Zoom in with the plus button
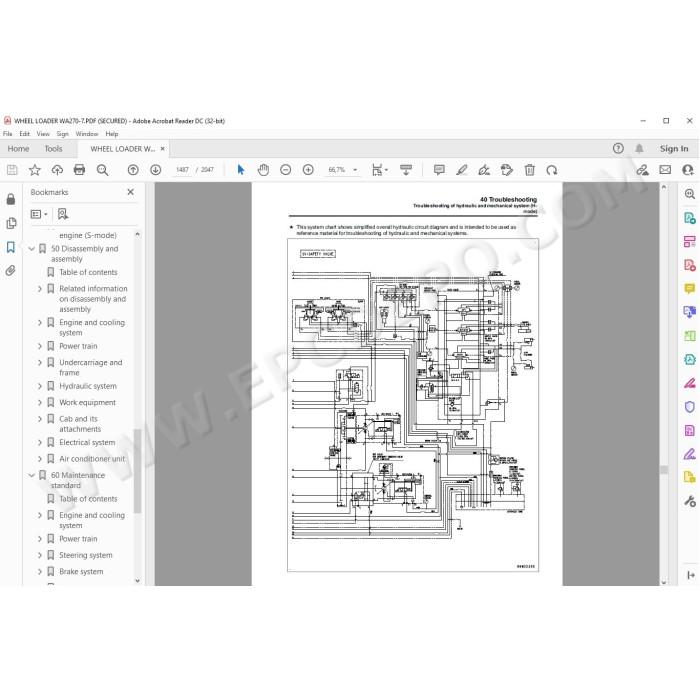 (x=308, y=170)
